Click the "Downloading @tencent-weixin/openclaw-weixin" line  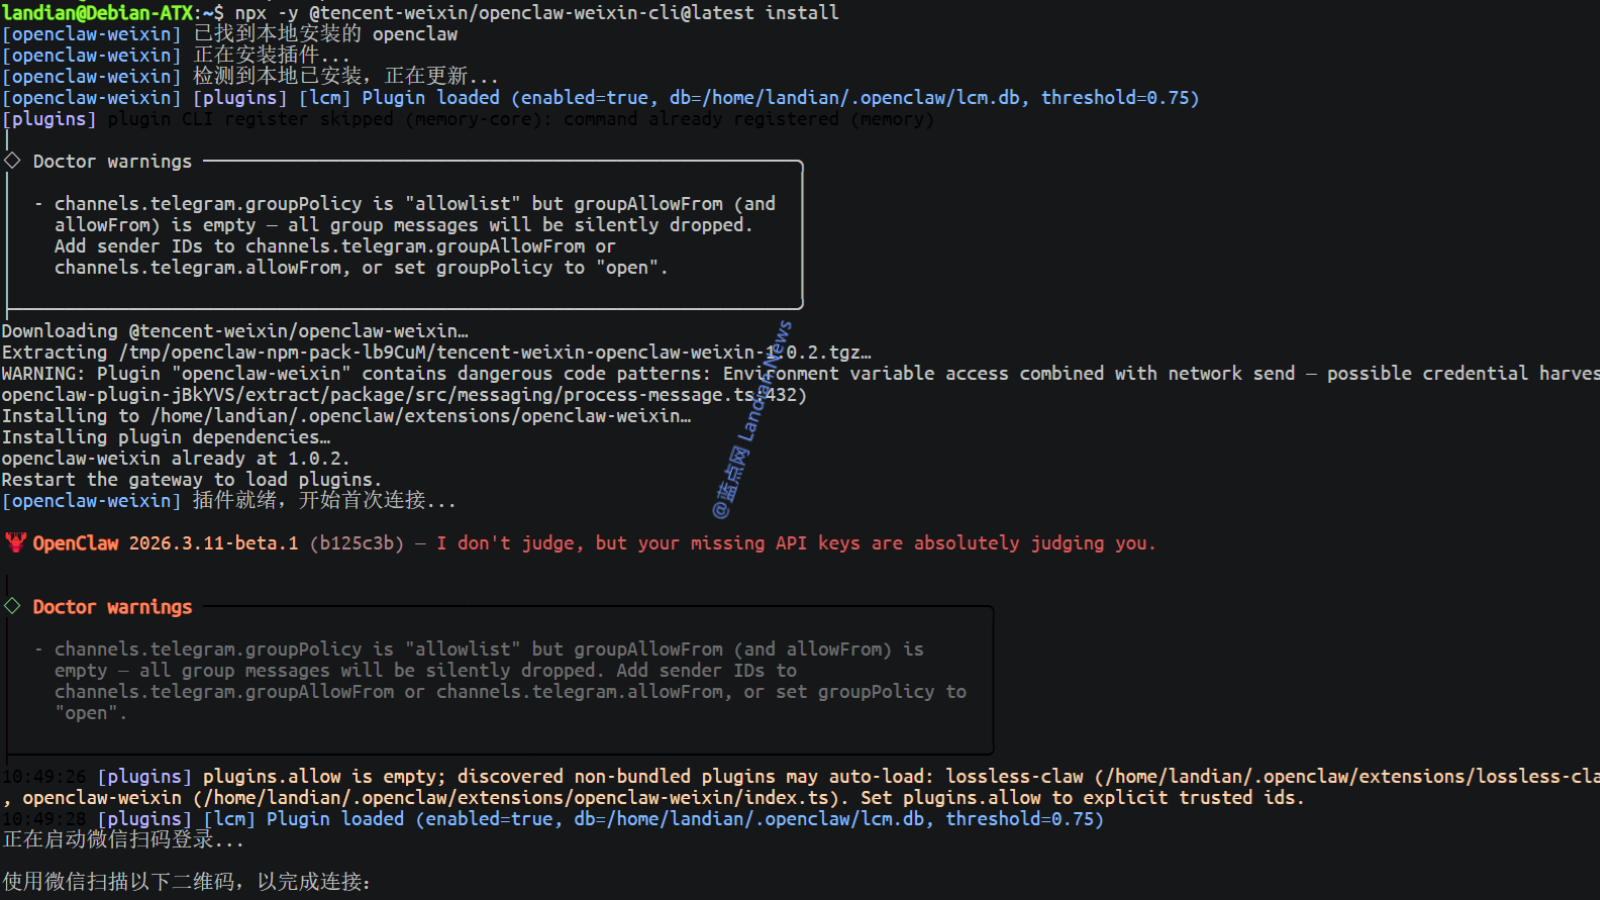tap(234, 331)
